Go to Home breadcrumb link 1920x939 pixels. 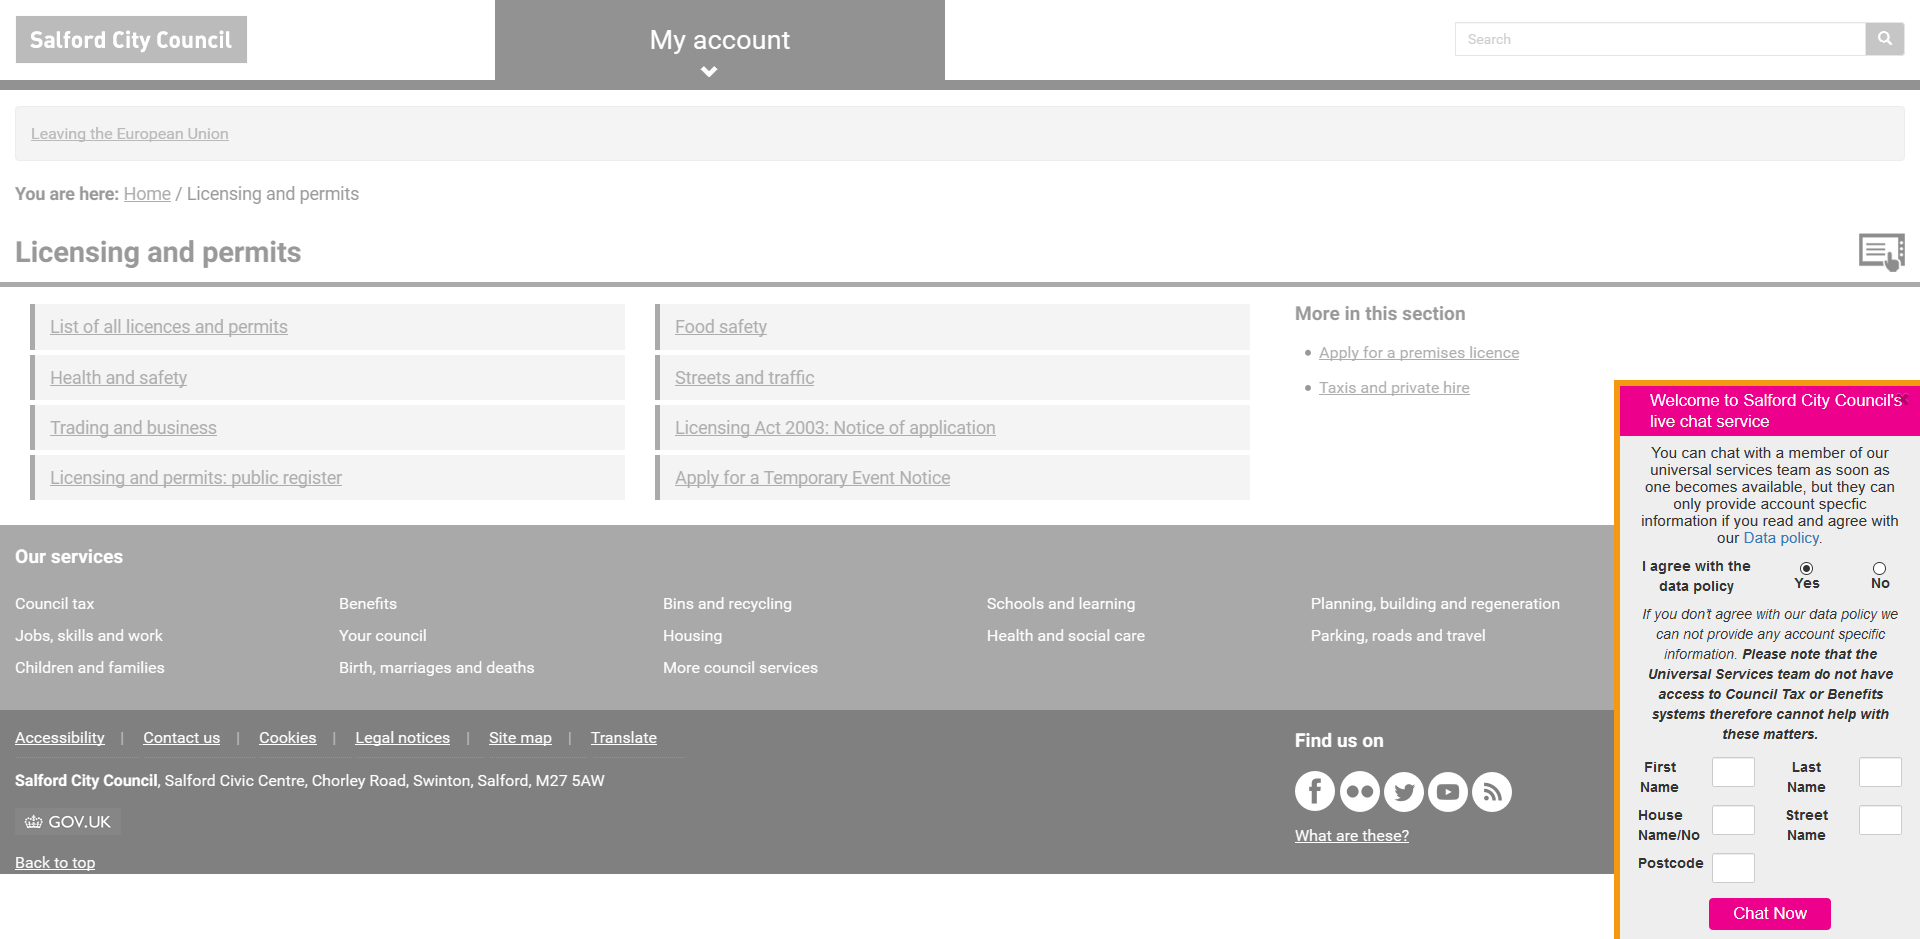coord(147,194)
